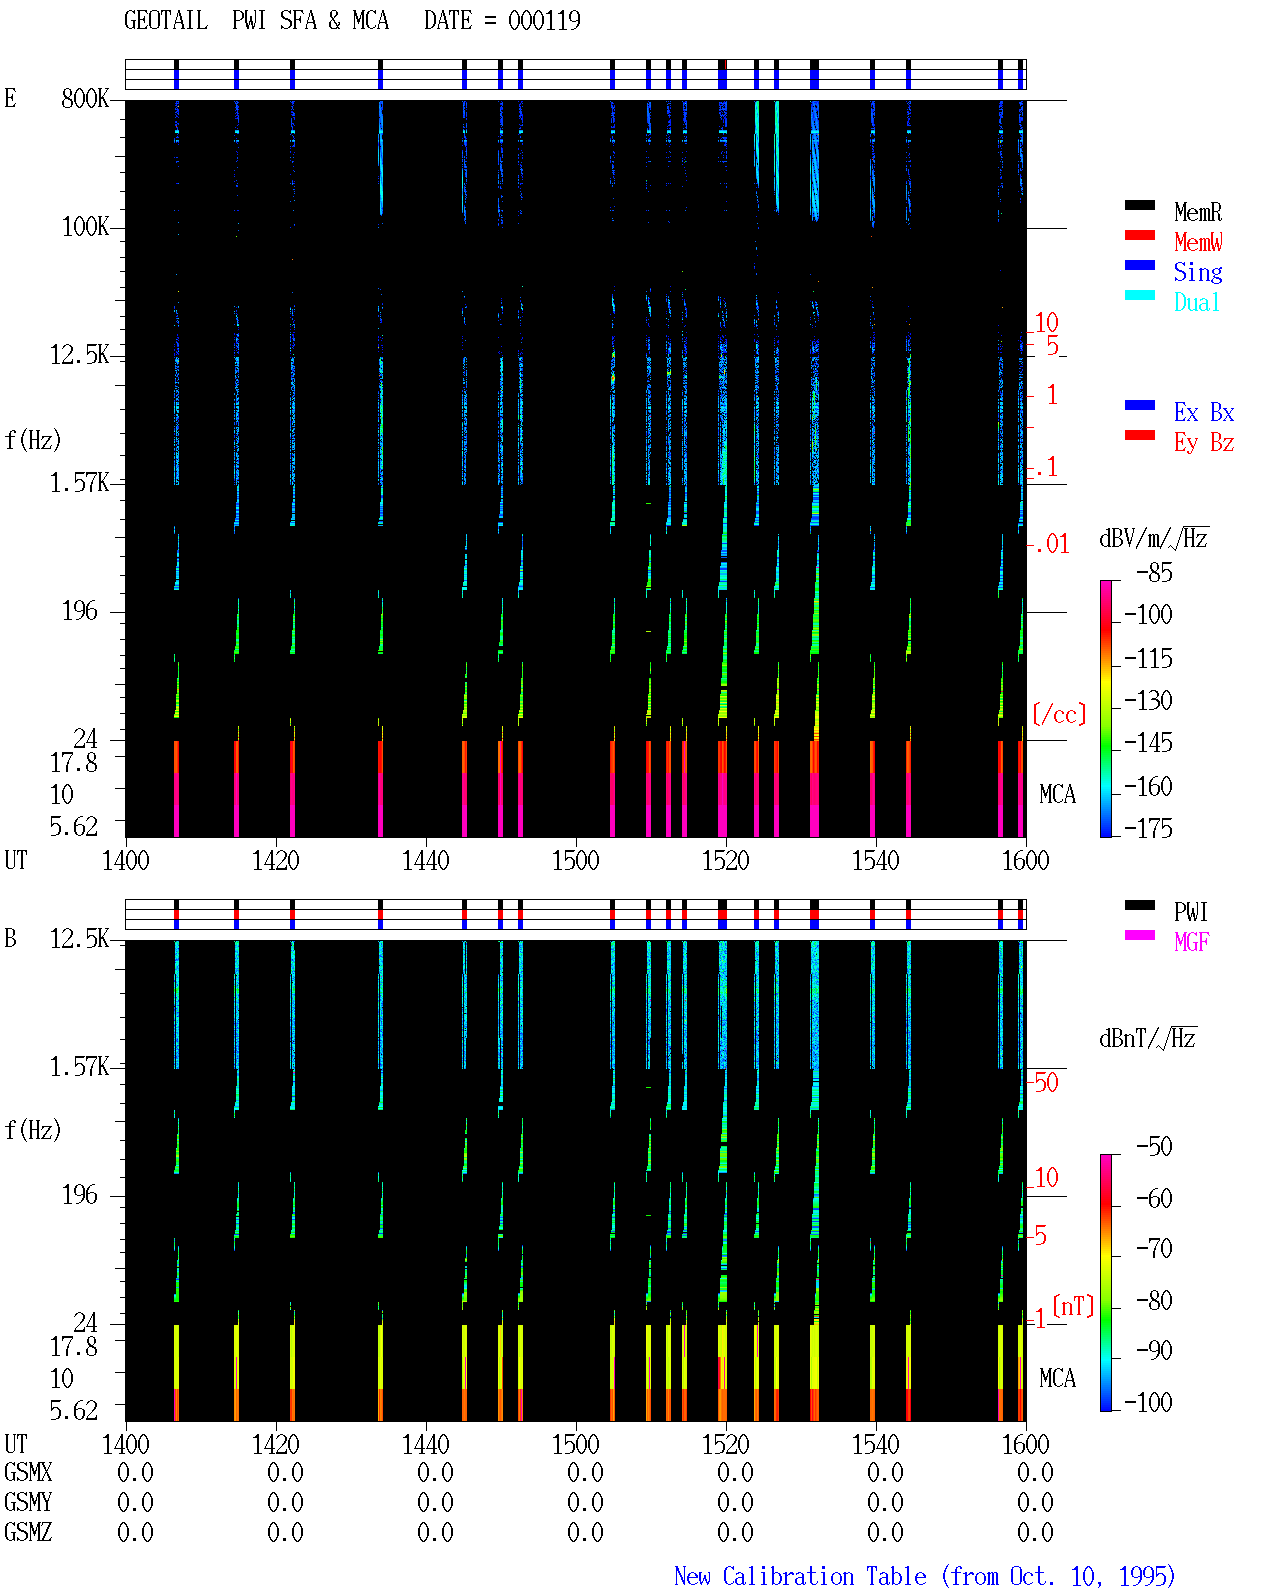Click the dBV/m electric field color bar

coord(1106,708)
